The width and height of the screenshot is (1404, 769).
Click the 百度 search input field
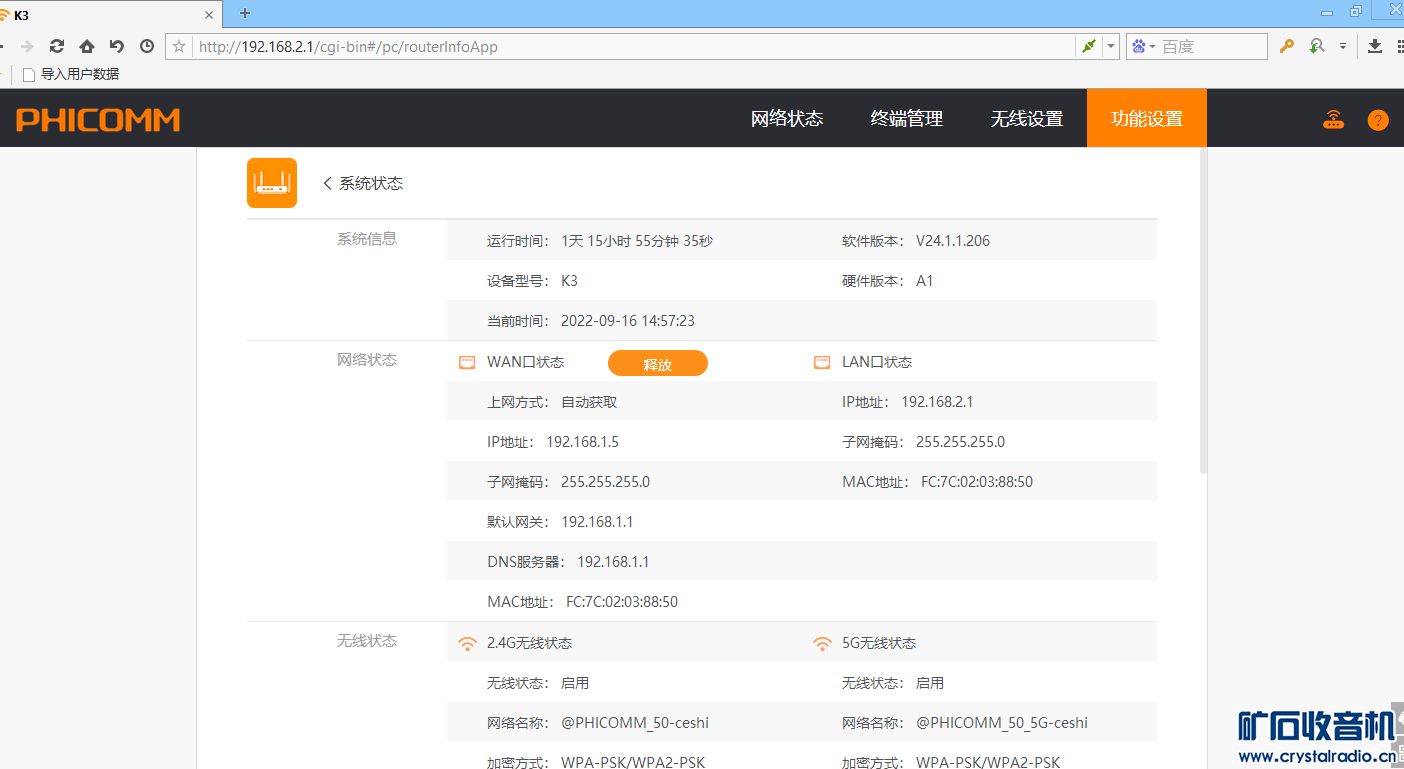[1212, 46]
